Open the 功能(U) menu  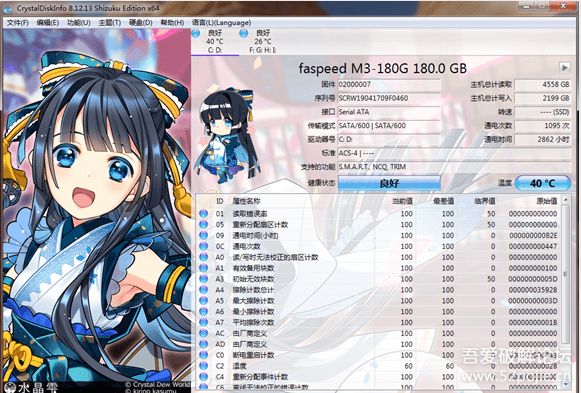coord(79,23)
